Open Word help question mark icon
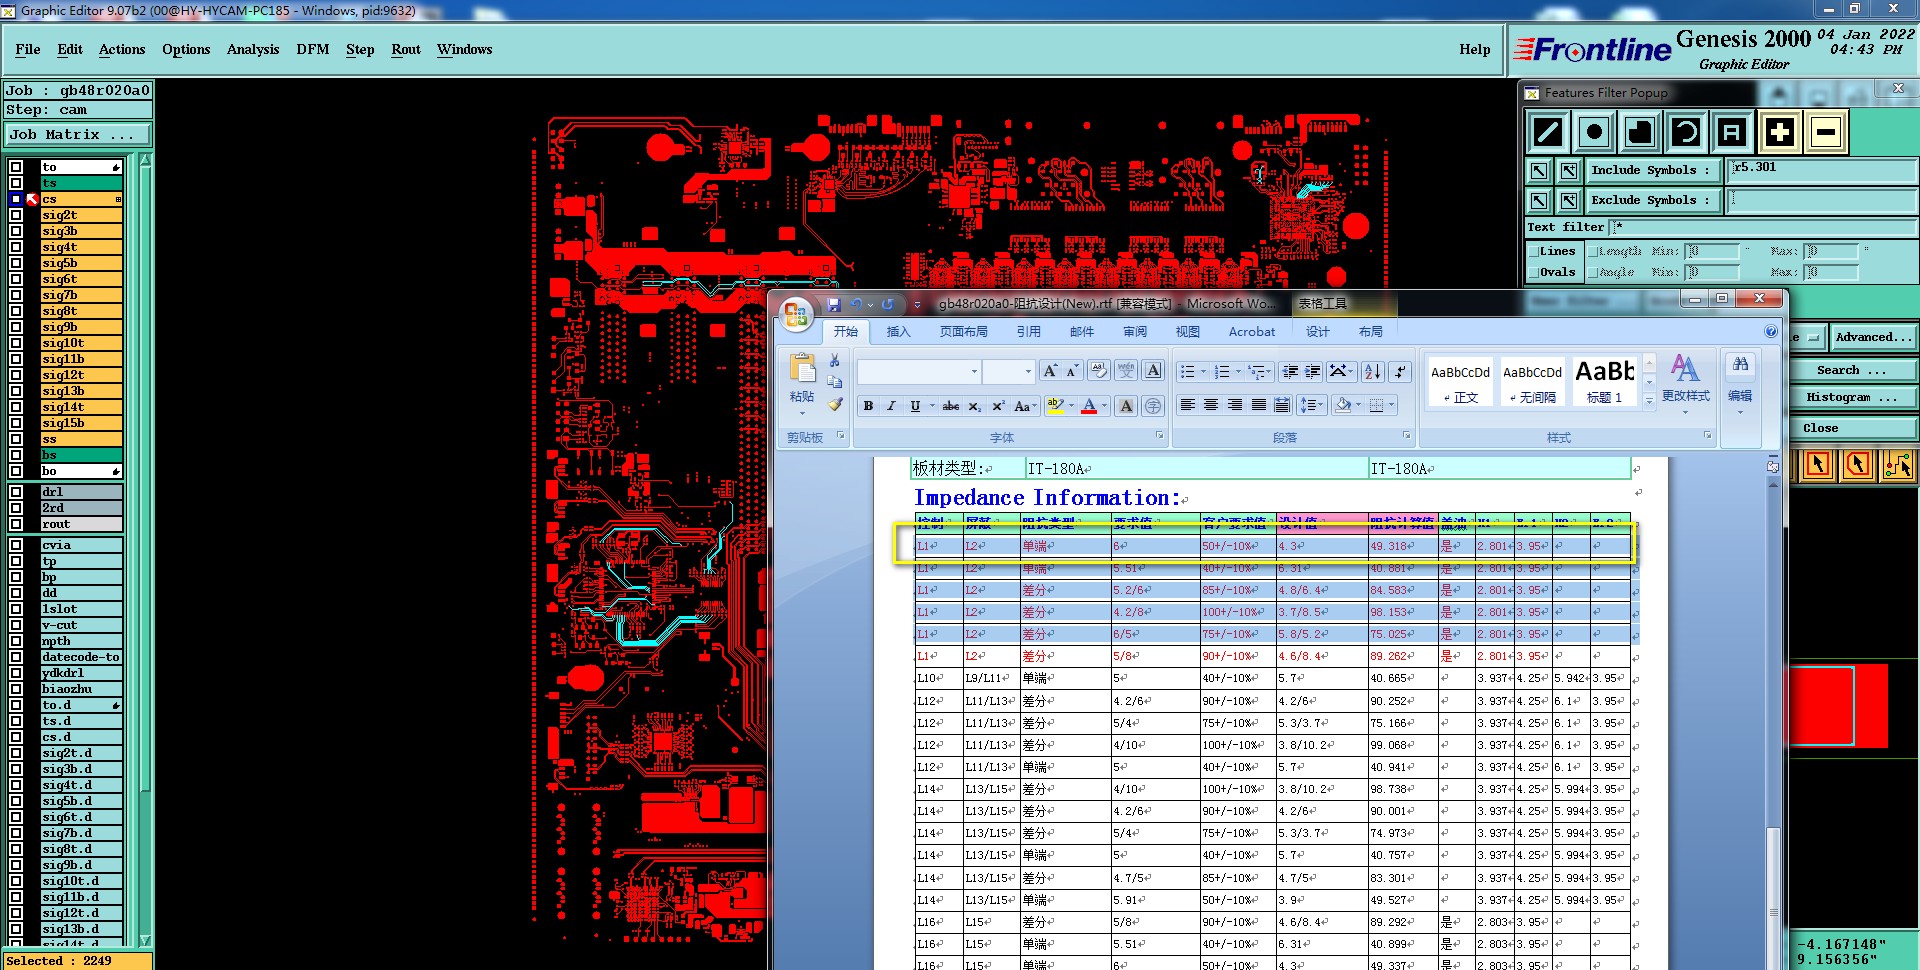Image resolution: width=1920 pixels, height=970 pixels. [1771, 331]
